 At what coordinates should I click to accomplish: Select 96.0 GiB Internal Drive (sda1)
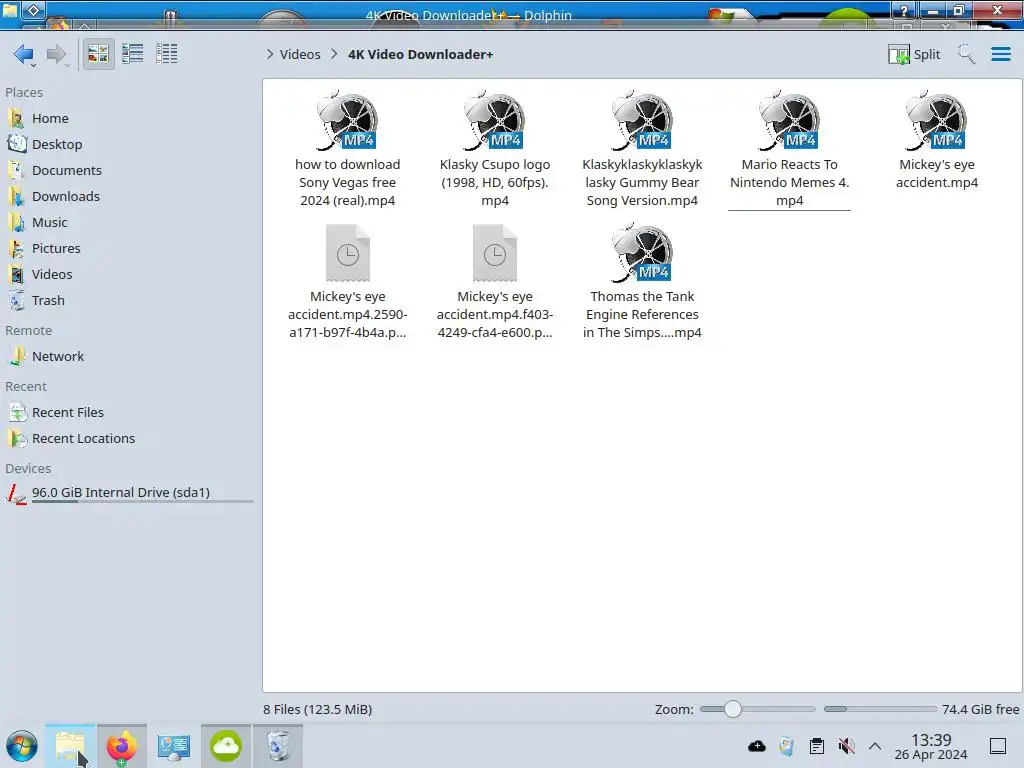pos(129,494)
